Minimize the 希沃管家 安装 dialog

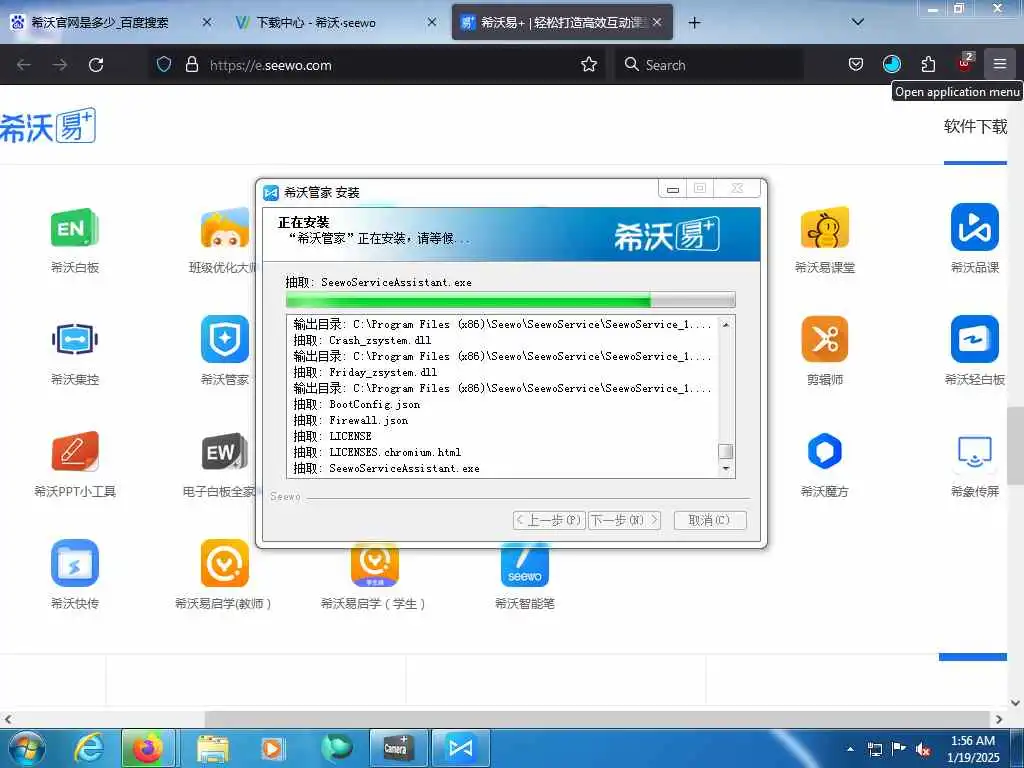click(673, 189)
